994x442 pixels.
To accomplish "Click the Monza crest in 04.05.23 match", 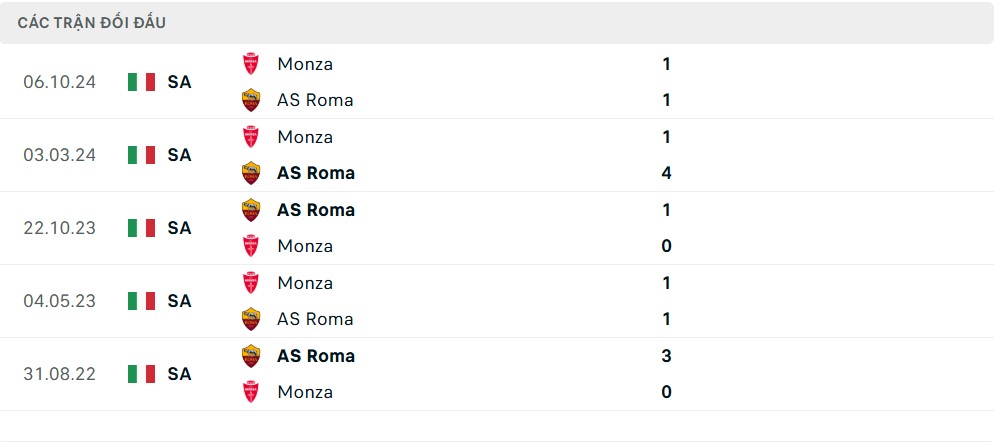I will [x=251, y=283].
